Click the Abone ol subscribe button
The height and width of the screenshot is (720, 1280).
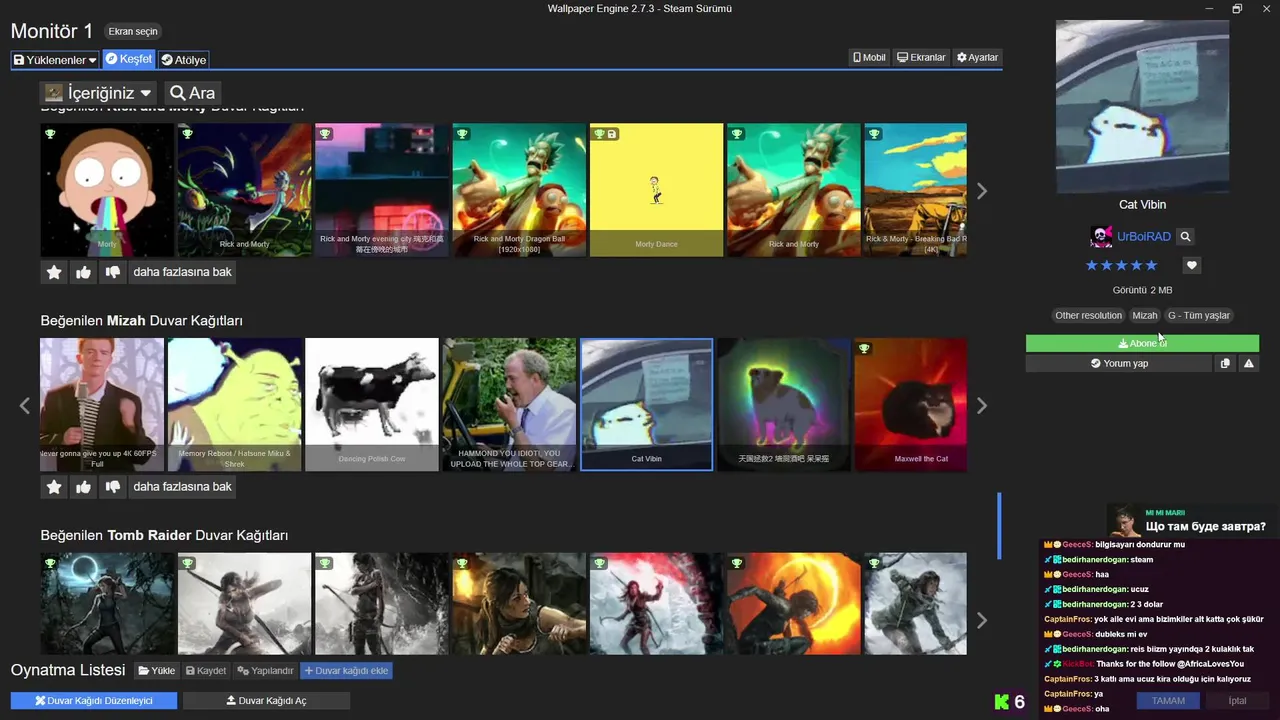pyautogui.click(x=1142, y=343)
